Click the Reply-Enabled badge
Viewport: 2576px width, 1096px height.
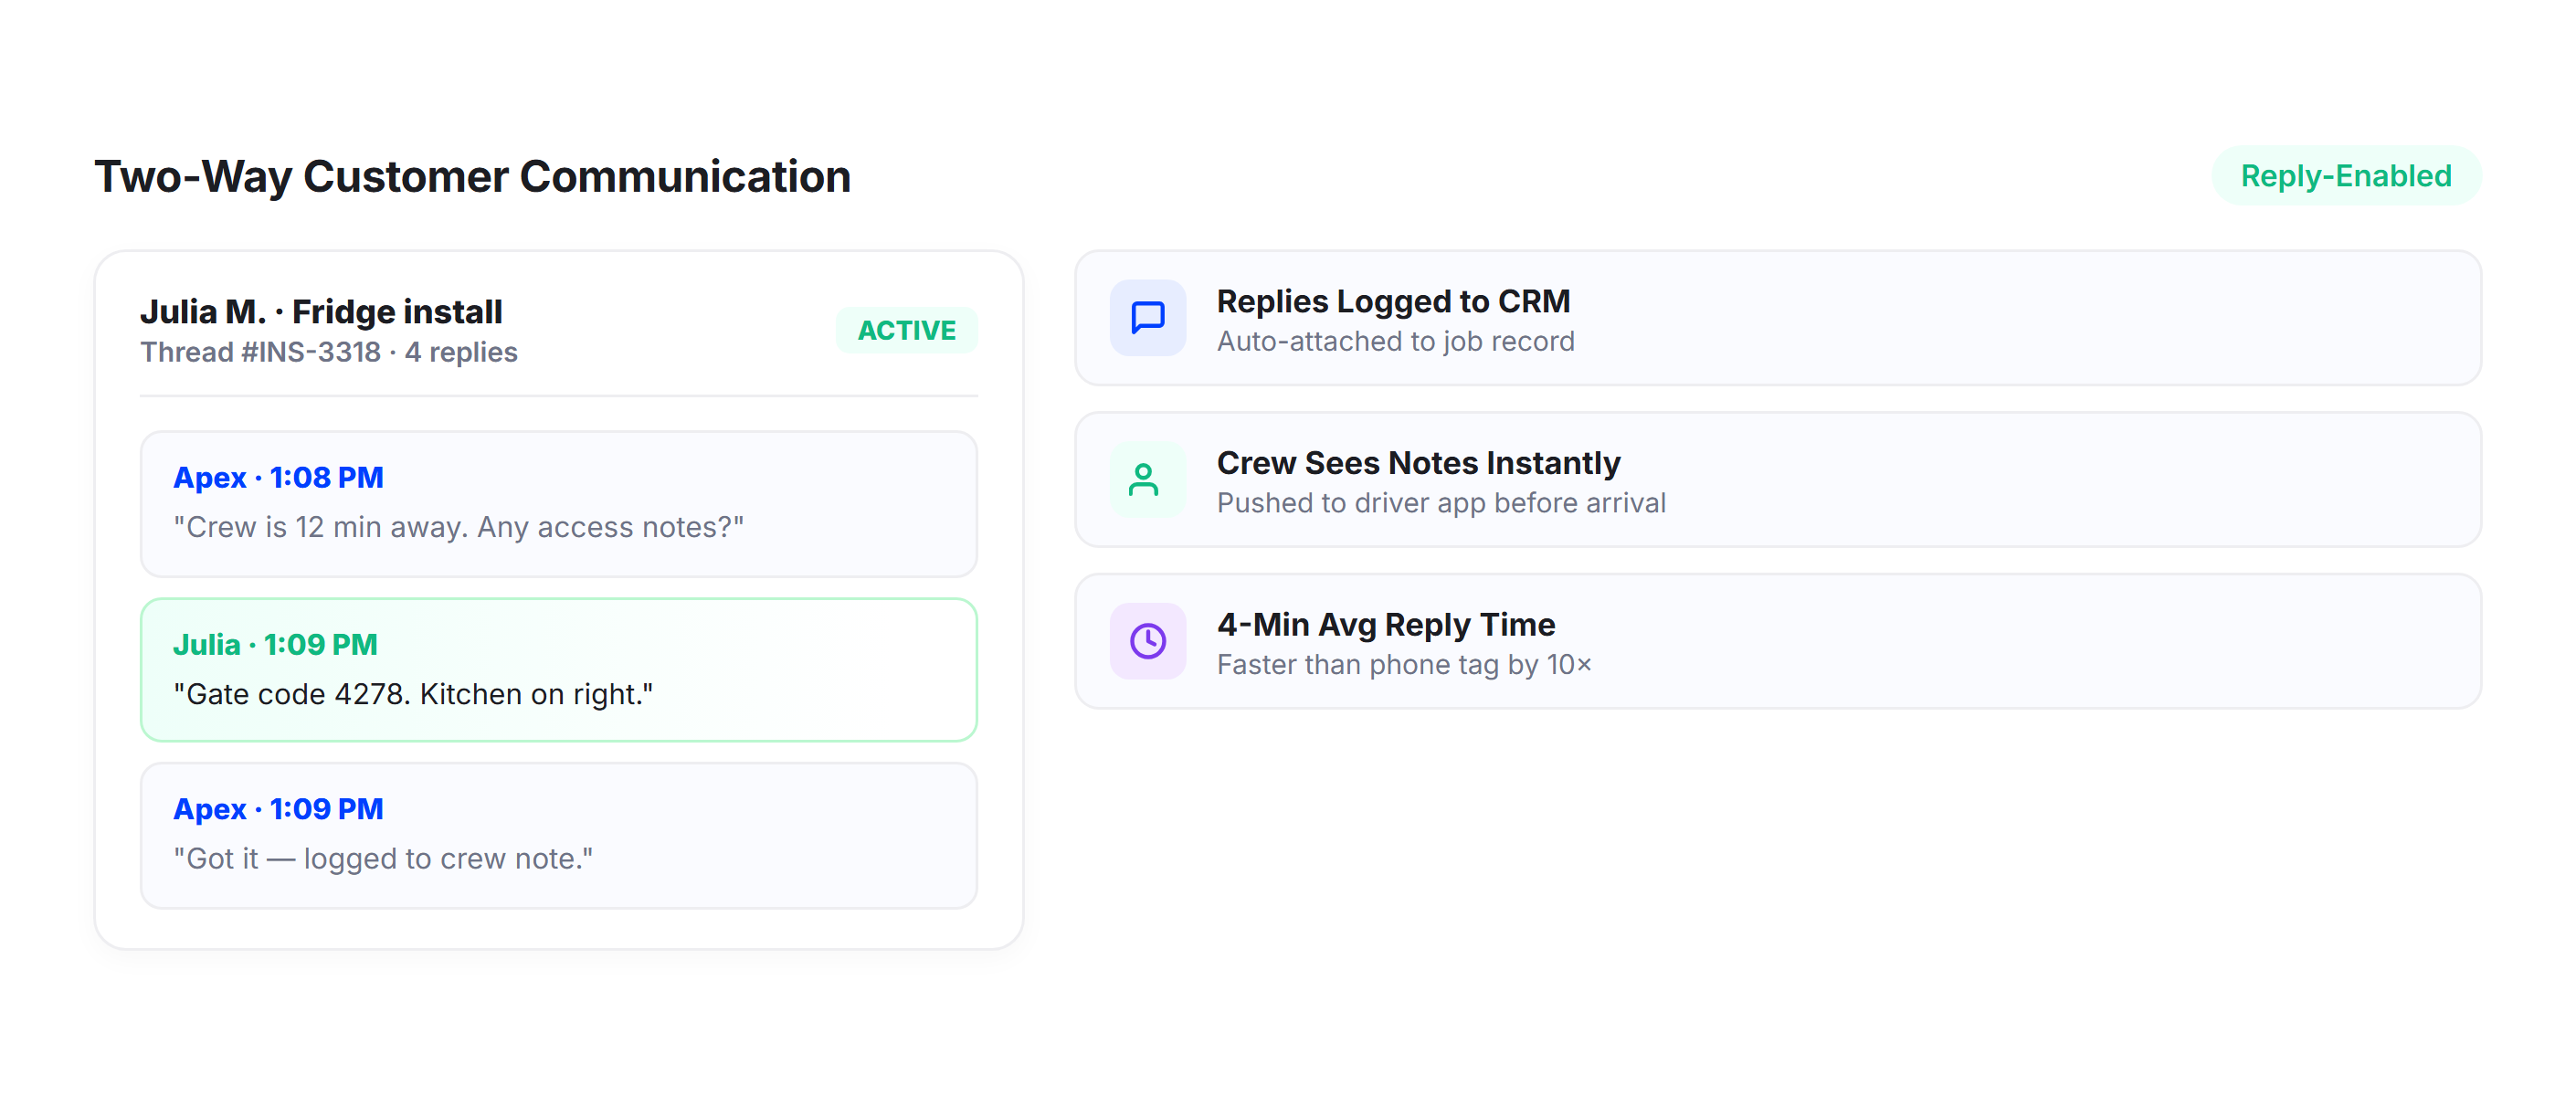pos(2345,176)
